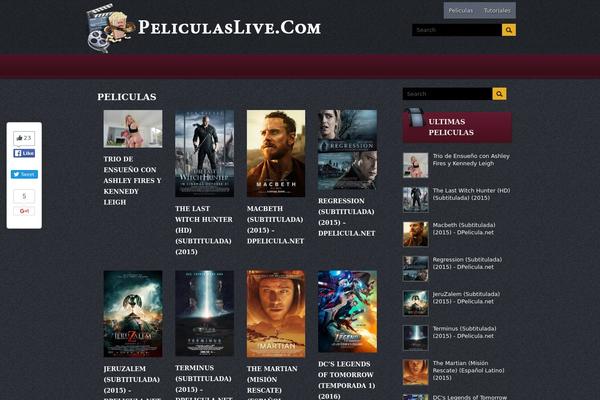The width and height of the screenshot is (600, 400).
Task: Click the Facebook Like button
Action: pyautogui.click(x=24, y=153)
